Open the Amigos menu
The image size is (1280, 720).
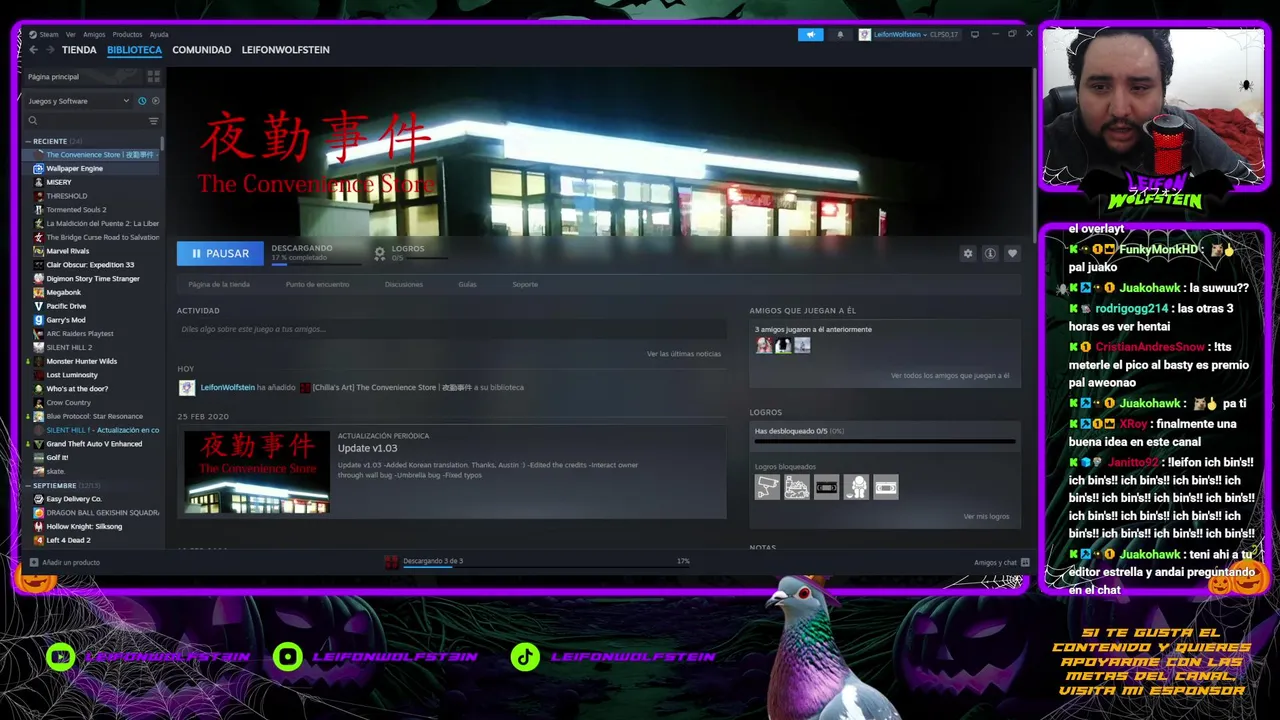94,34
